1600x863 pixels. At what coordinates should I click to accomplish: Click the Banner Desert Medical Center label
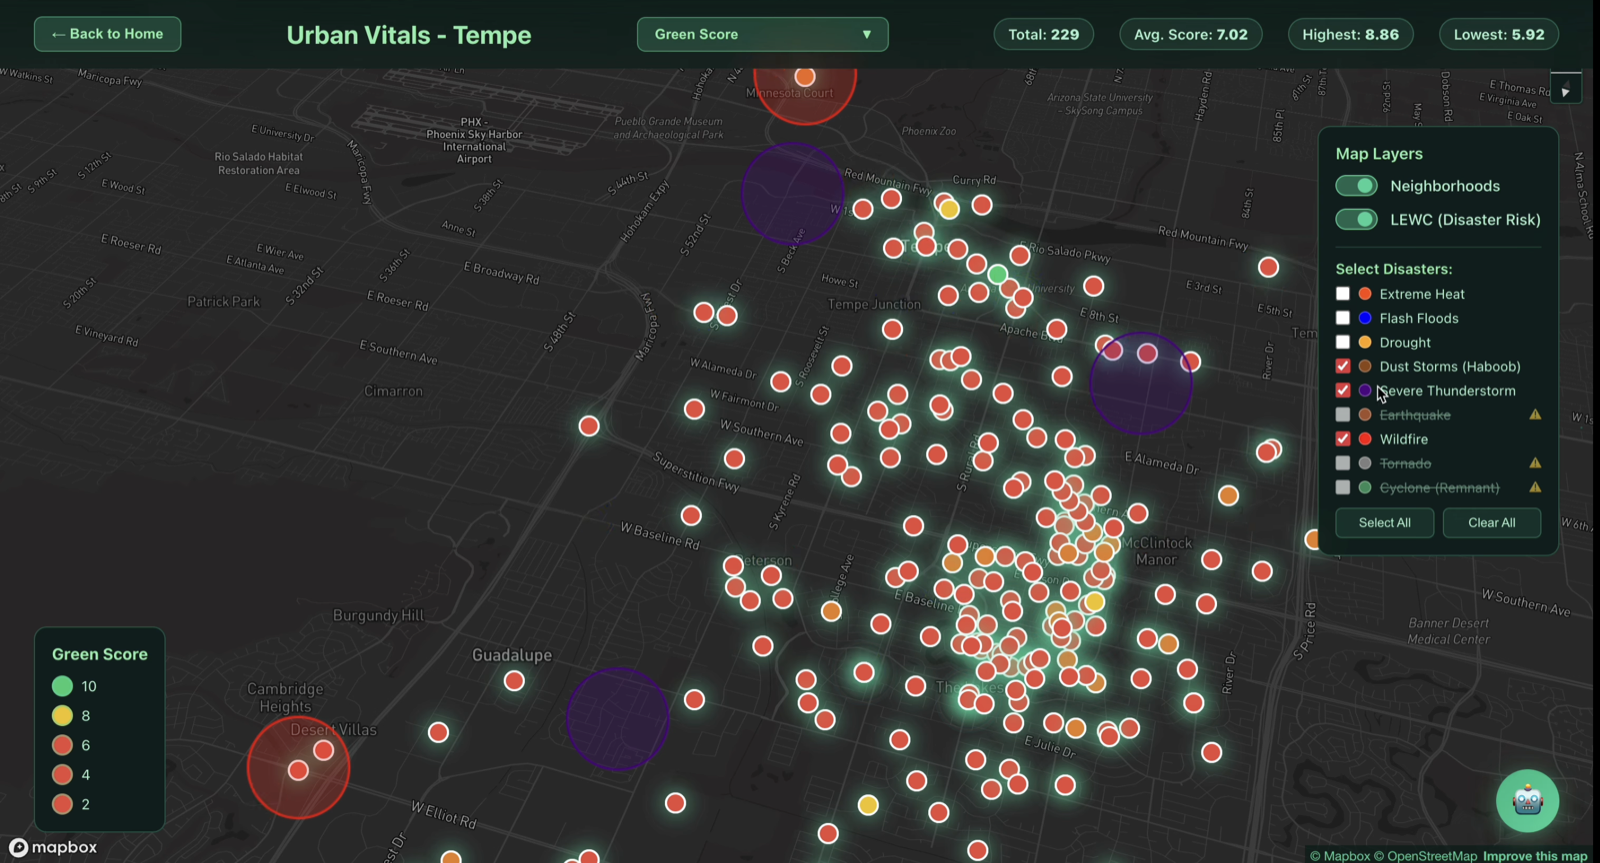[x=1449, y=631]
